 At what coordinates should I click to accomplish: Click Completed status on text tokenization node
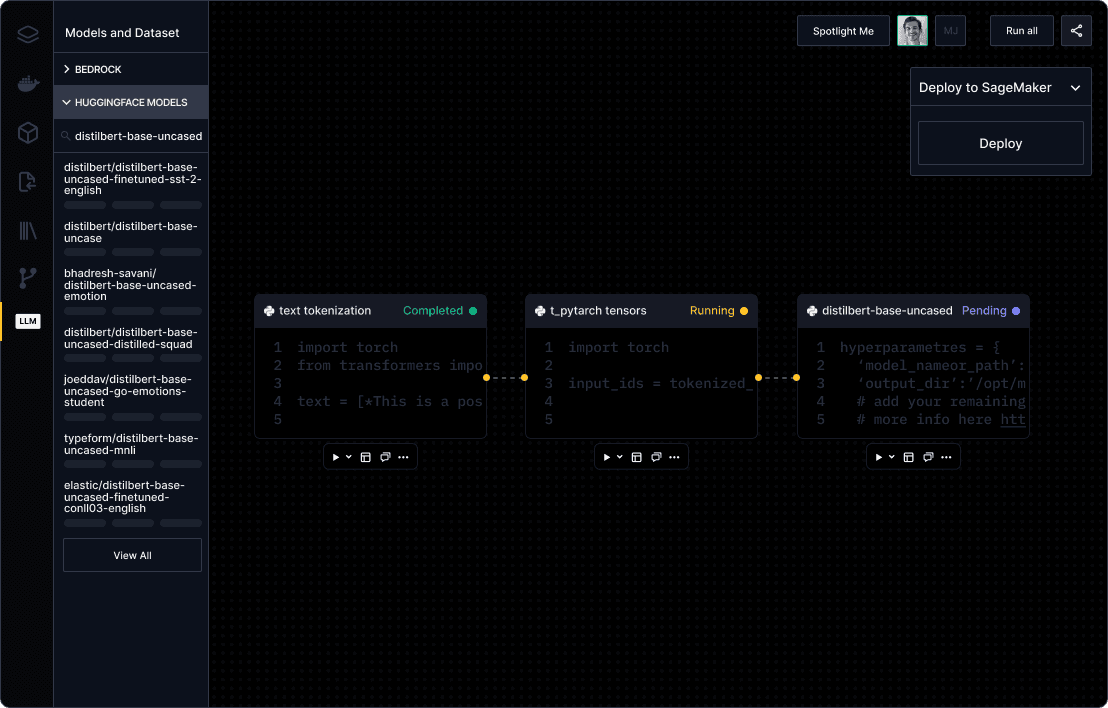(x=440, y=311)
